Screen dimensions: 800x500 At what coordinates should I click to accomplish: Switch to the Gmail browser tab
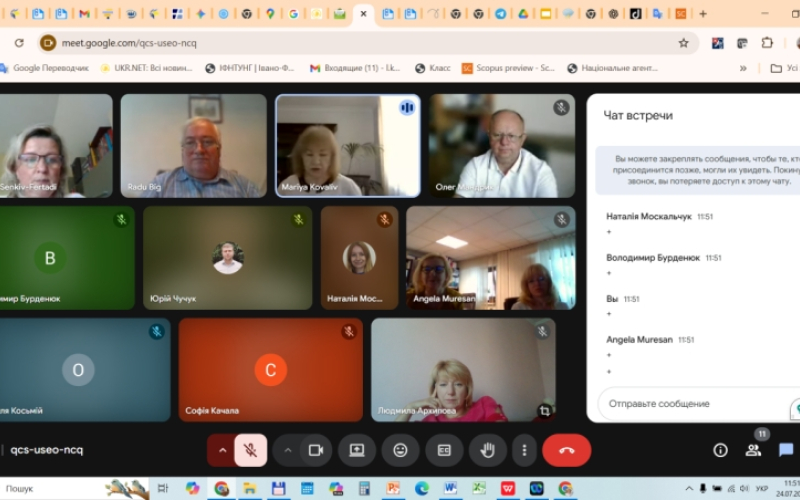(x=84, y=14)
